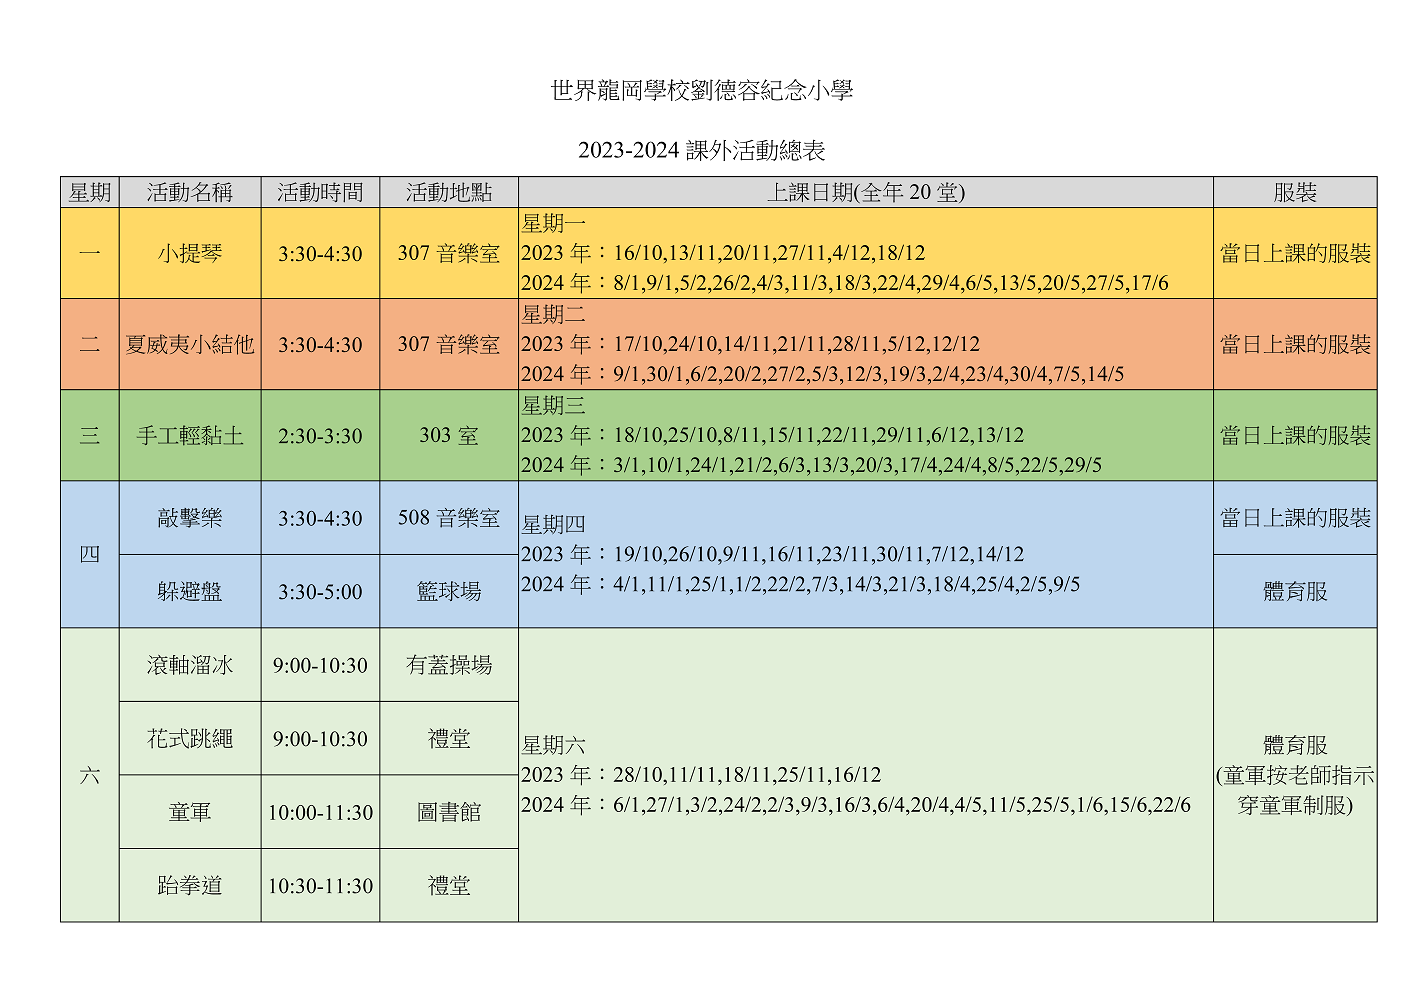Click the venue 508 音樂室
Image resolution: width=1404 pixels, height=993 pixels.
coord(449,518)
